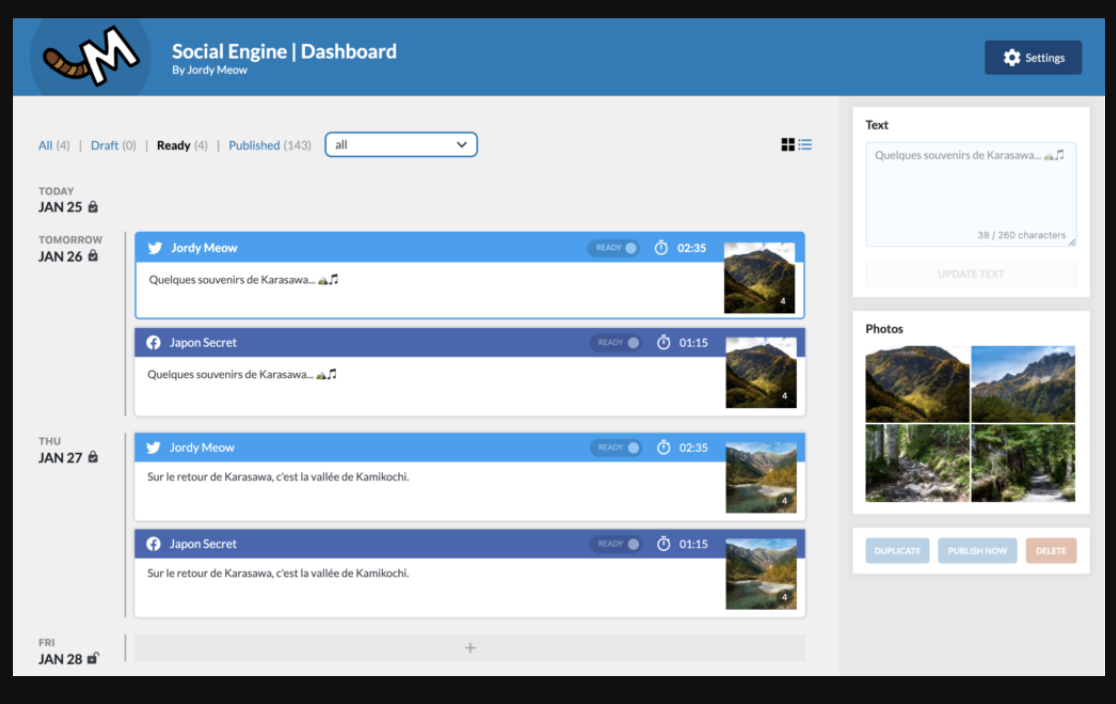This screenshot has height=704, width=1116.
Task: Open the rocky peak blue-sky photo in Photos
Action: (1023, 384)
